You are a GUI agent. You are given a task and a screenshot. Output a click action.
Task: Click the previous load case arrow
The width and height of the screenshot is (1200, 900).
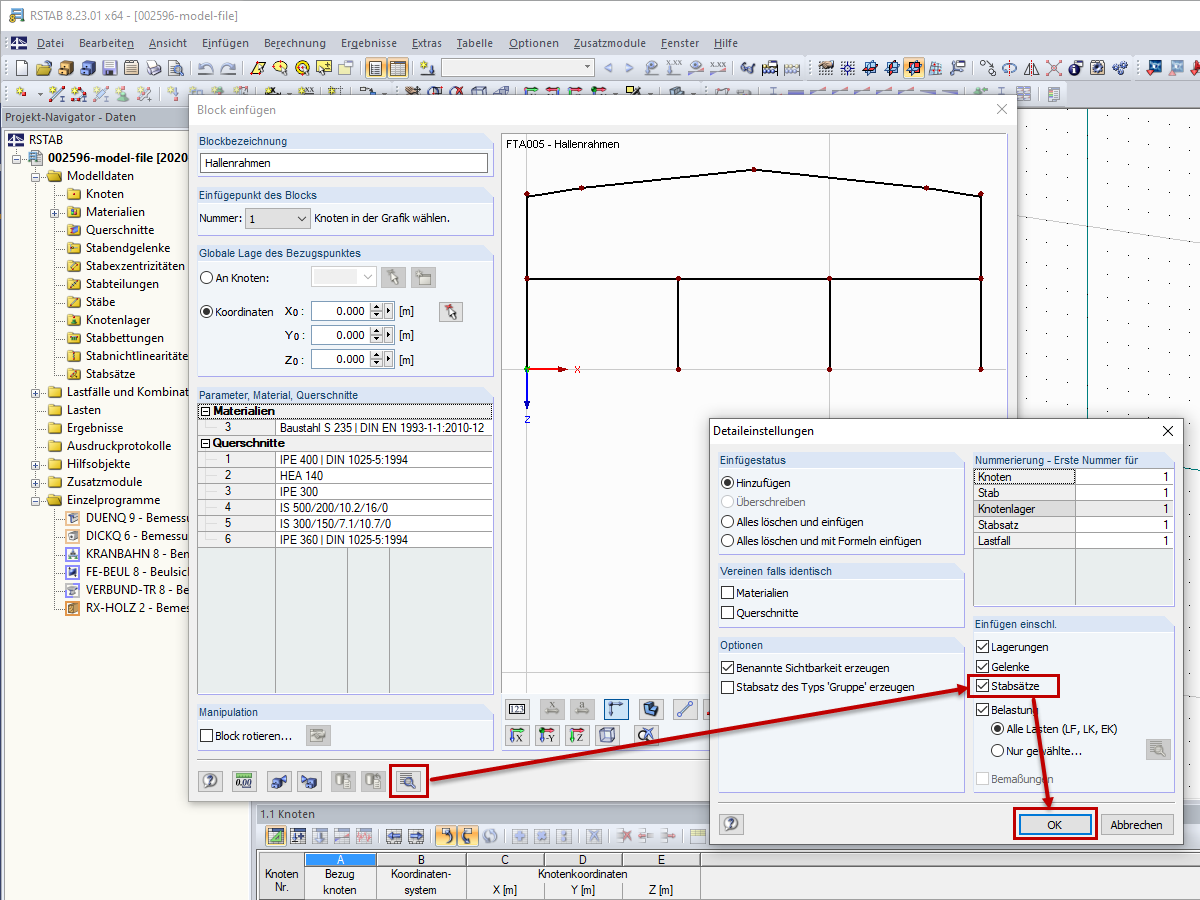[x=607, y=68]
